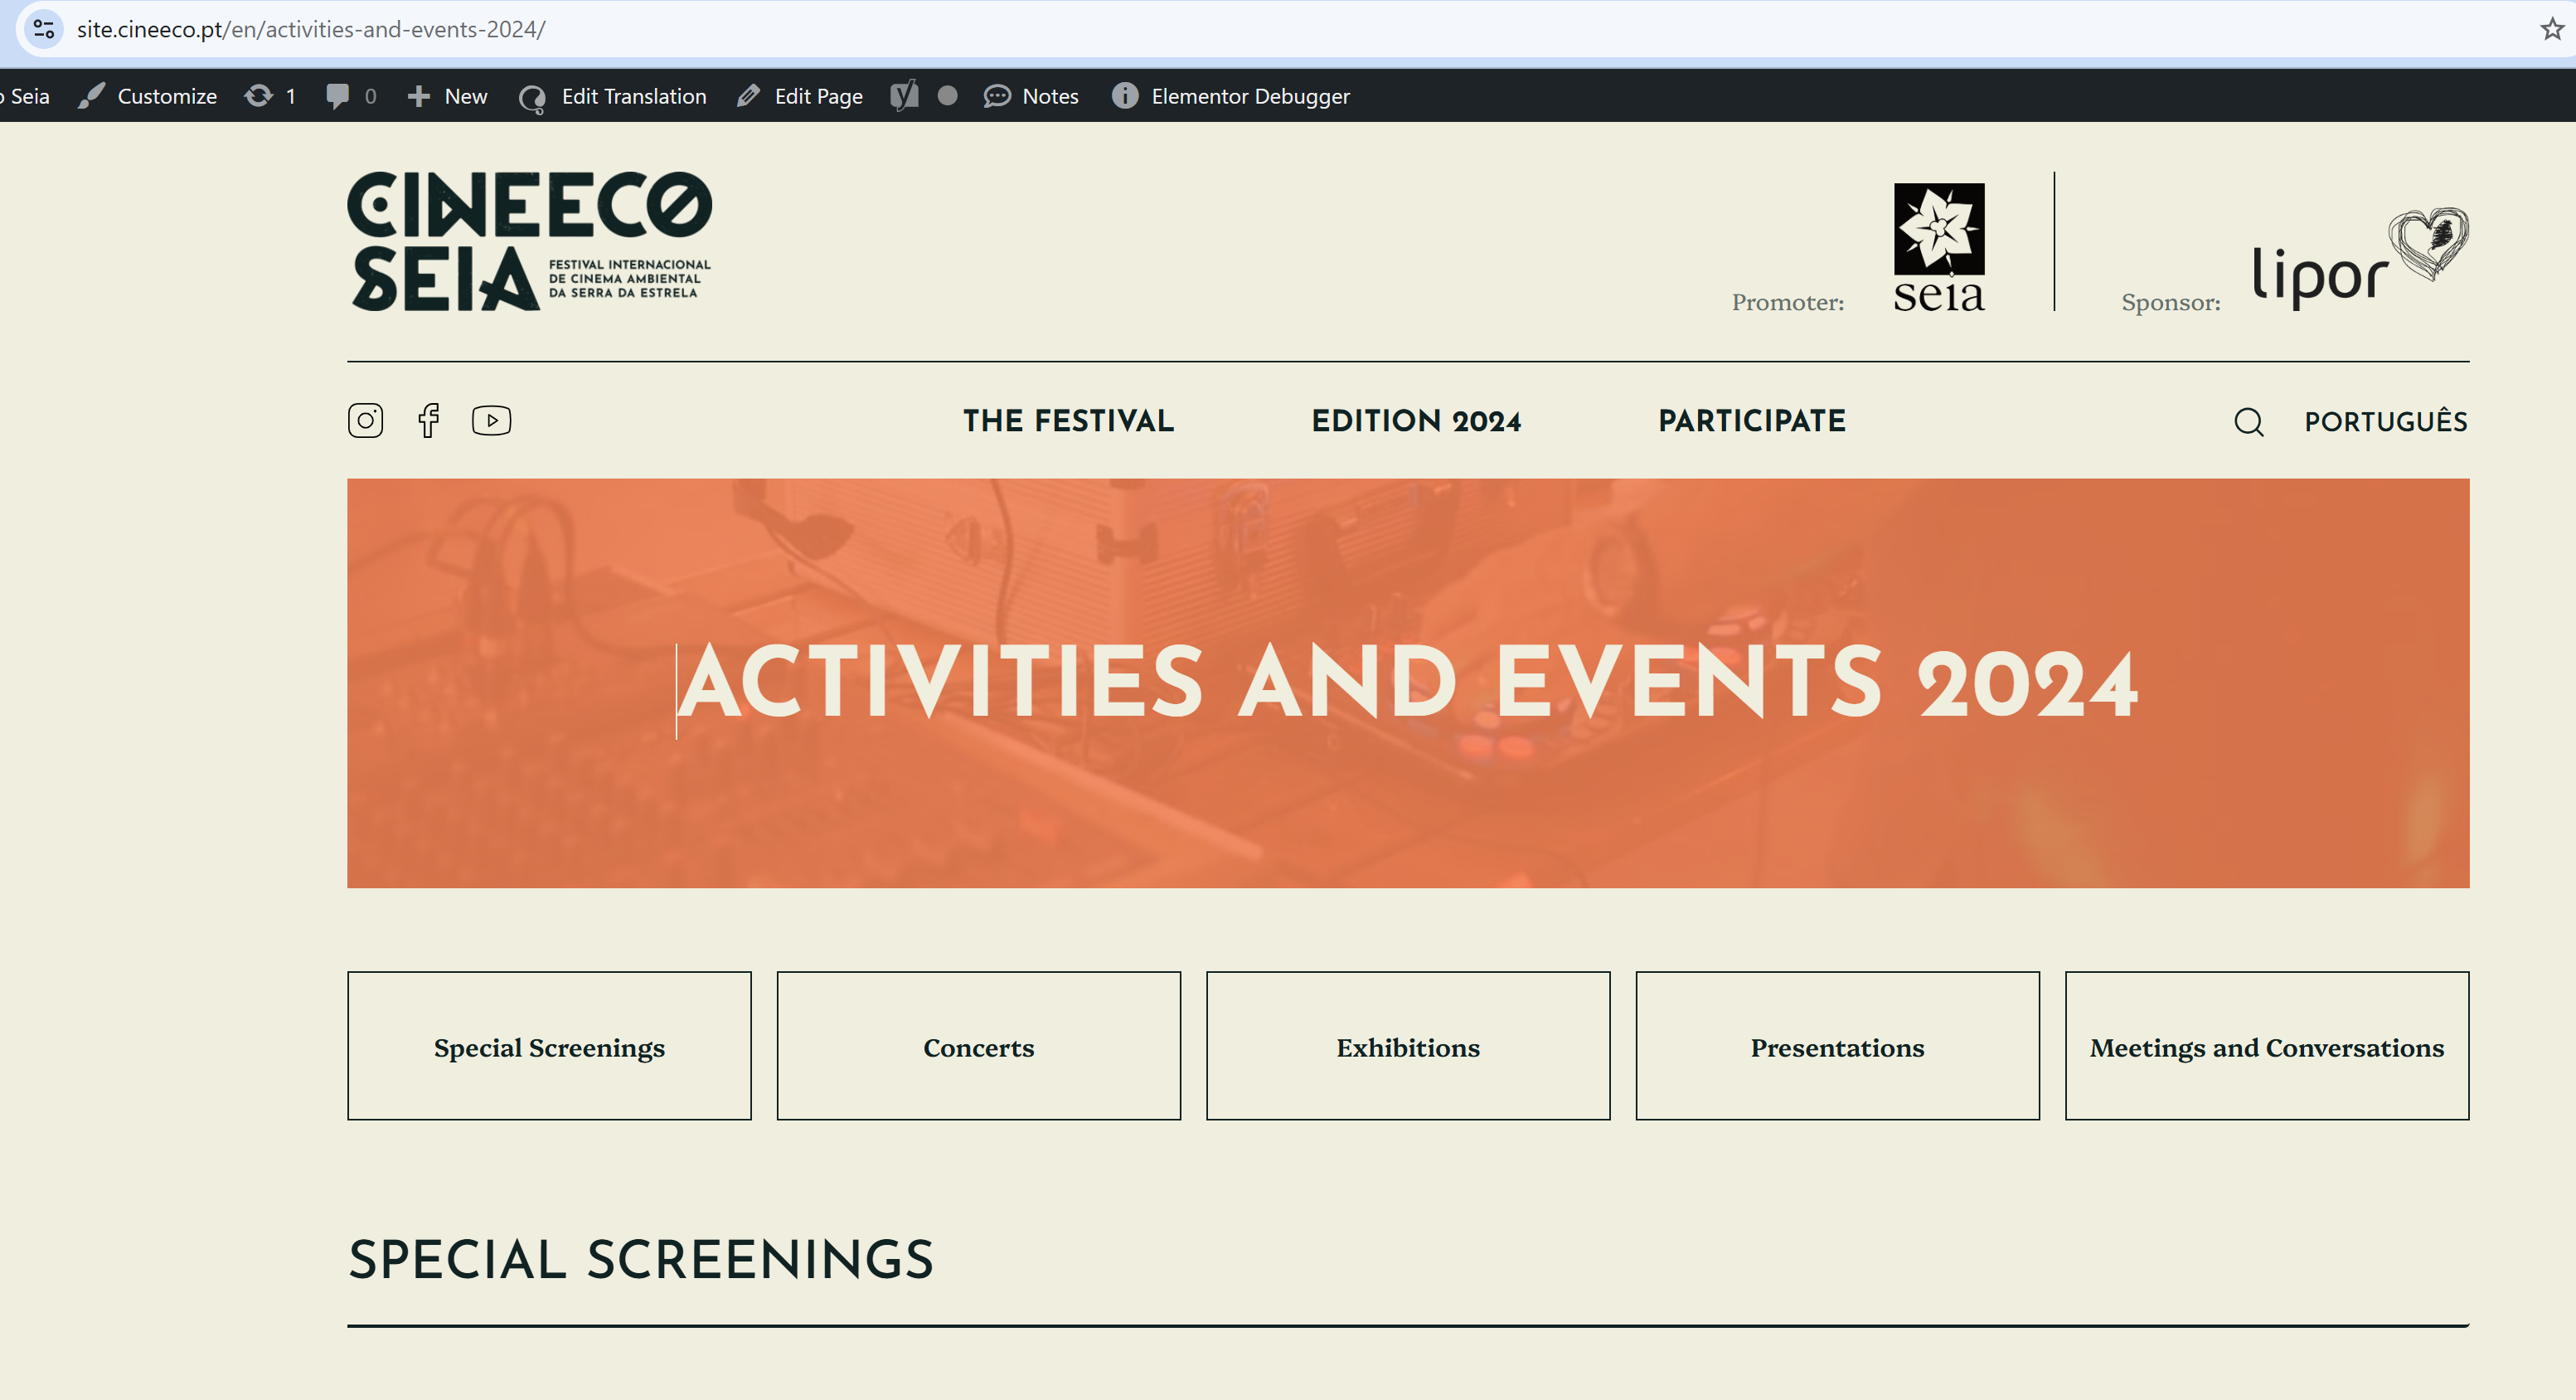Switch language to PORTUGUÊS
This screenshot has height=1400, width=2576.
tap(2386, 422)
